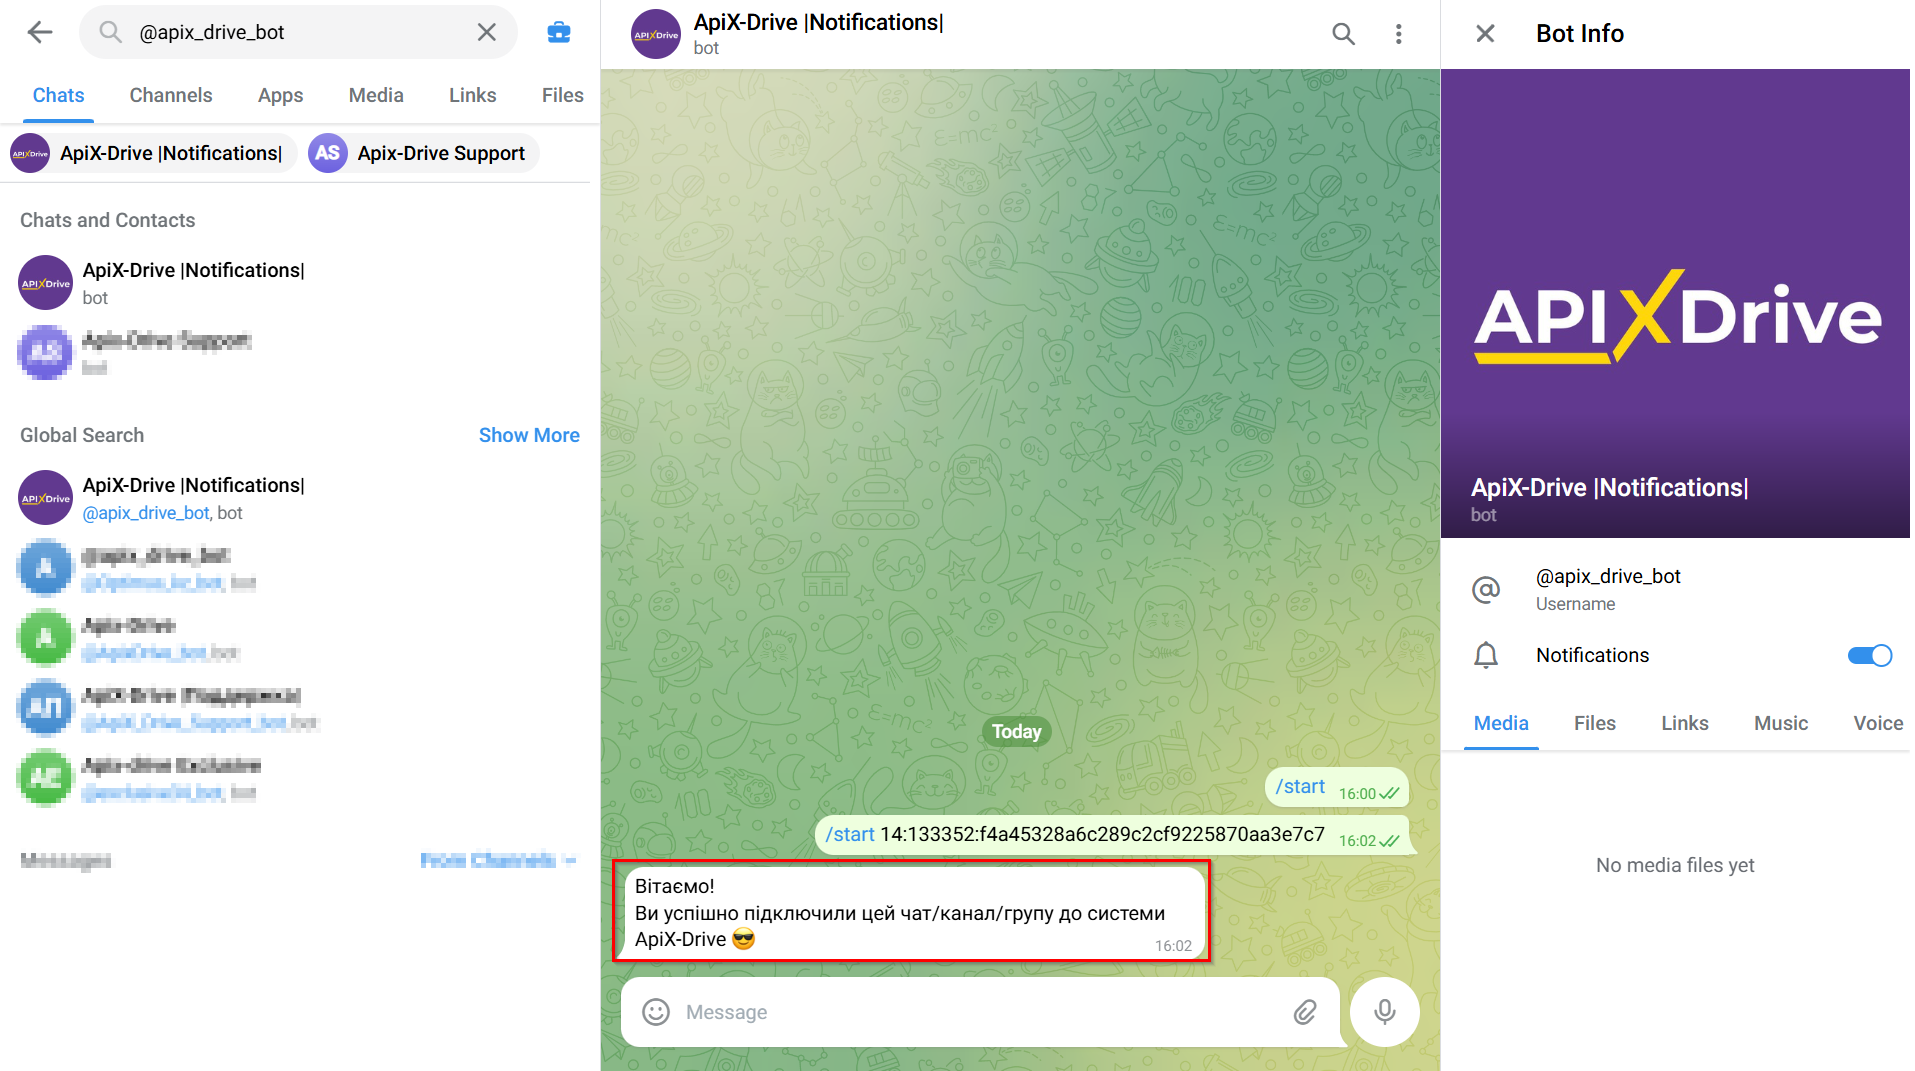1915x1071 pixels.
Task: Open the Files tab in search panel
Action: pos(562,95)
